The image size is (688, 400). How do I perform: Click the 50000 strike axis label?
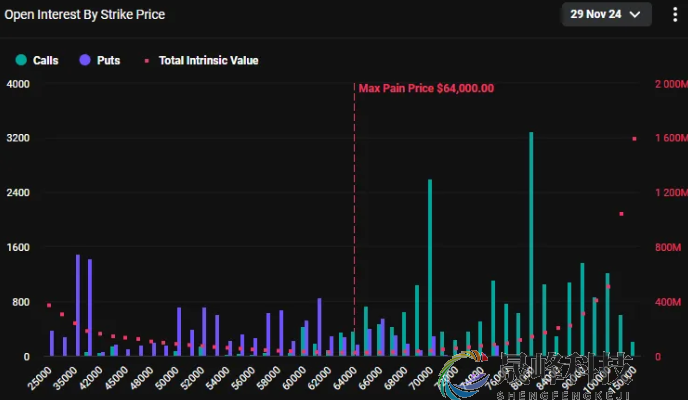(x=167, y=378)
